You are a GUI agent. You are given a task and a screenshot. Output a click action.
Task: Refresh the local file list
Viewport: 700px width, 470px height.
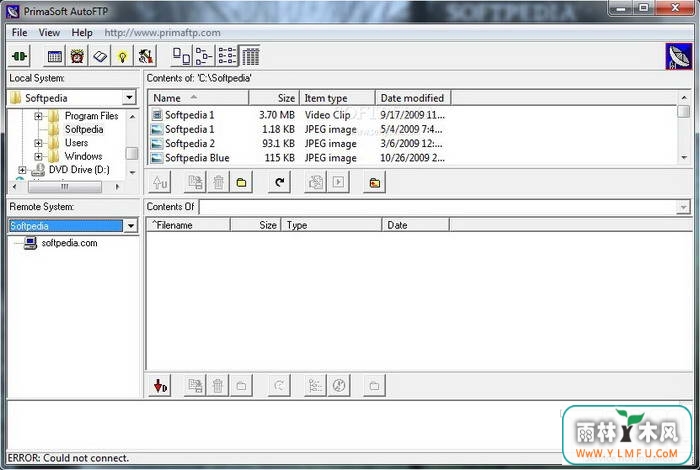coord(279,182)
